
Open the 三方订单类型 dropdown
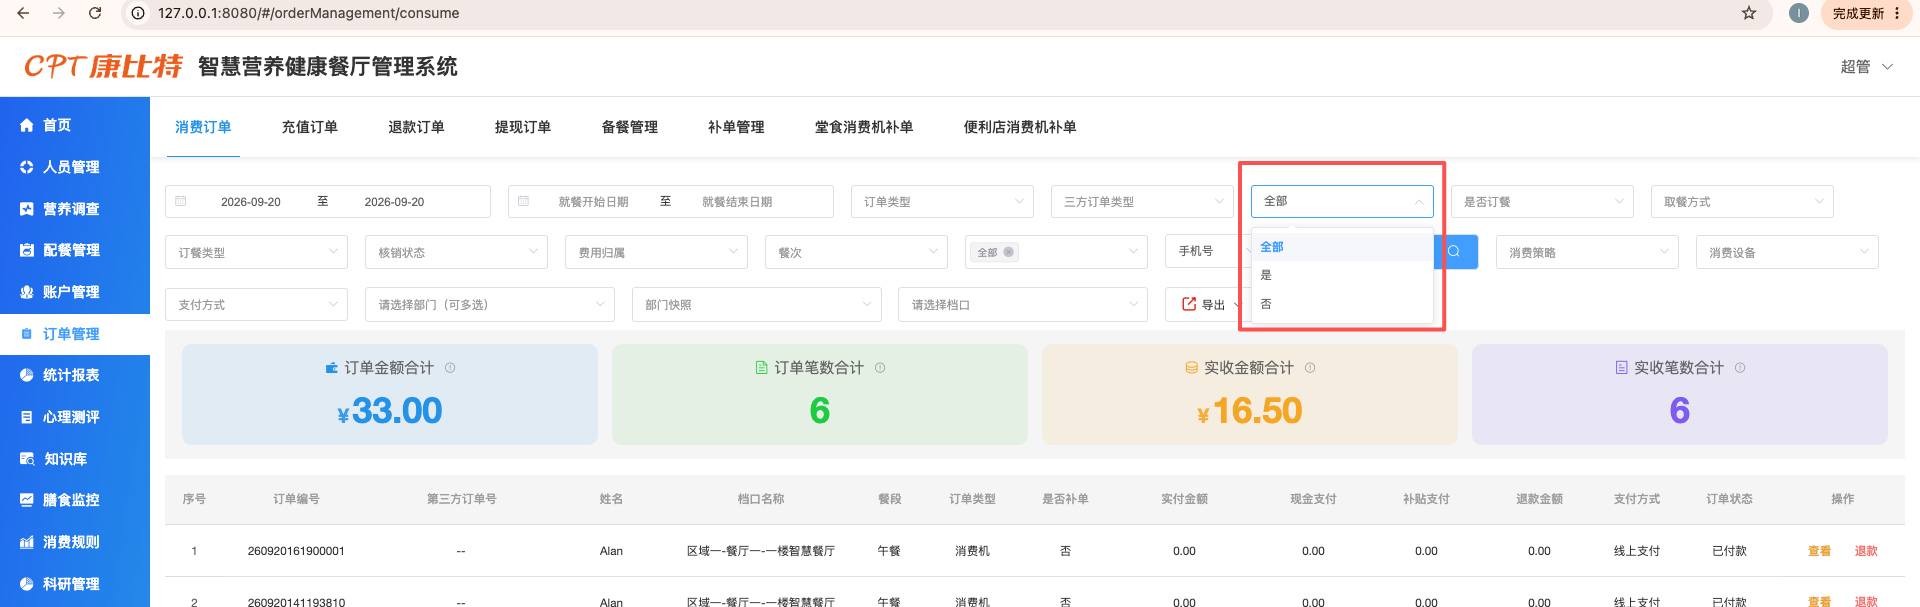1142,201
